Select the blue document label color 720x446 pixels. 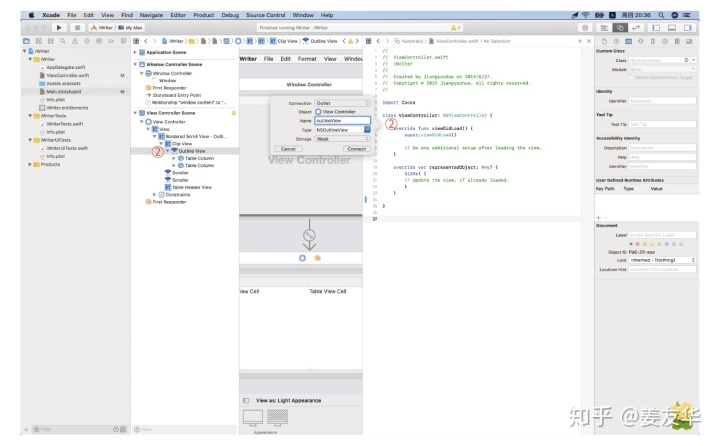(x=666, y=244)
